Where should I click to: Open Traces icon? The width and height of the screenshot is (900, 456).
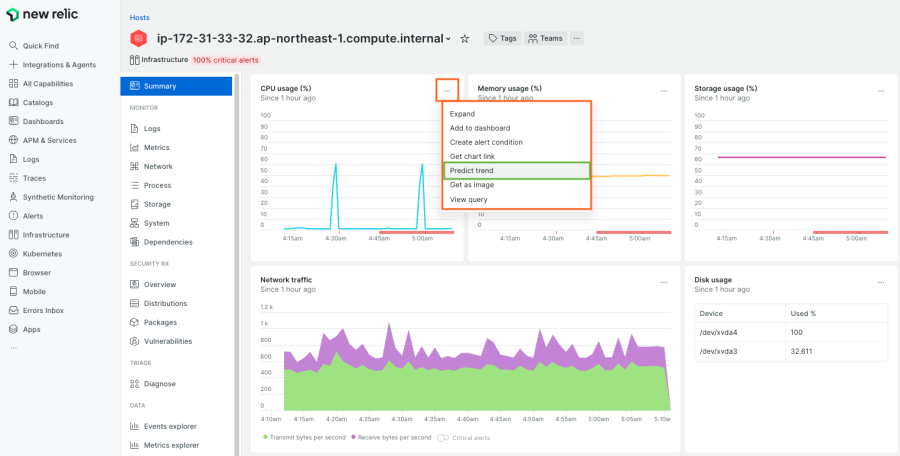click(x=13, y=178)
